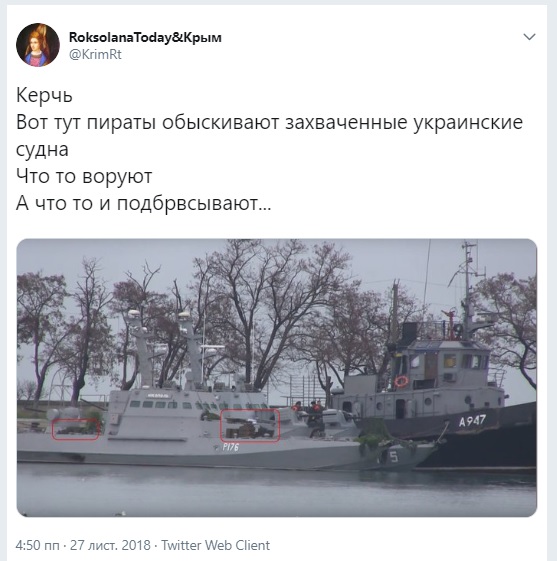Click the left red-outlined box near the stern
557x561 pixels.
pos(75,429)
